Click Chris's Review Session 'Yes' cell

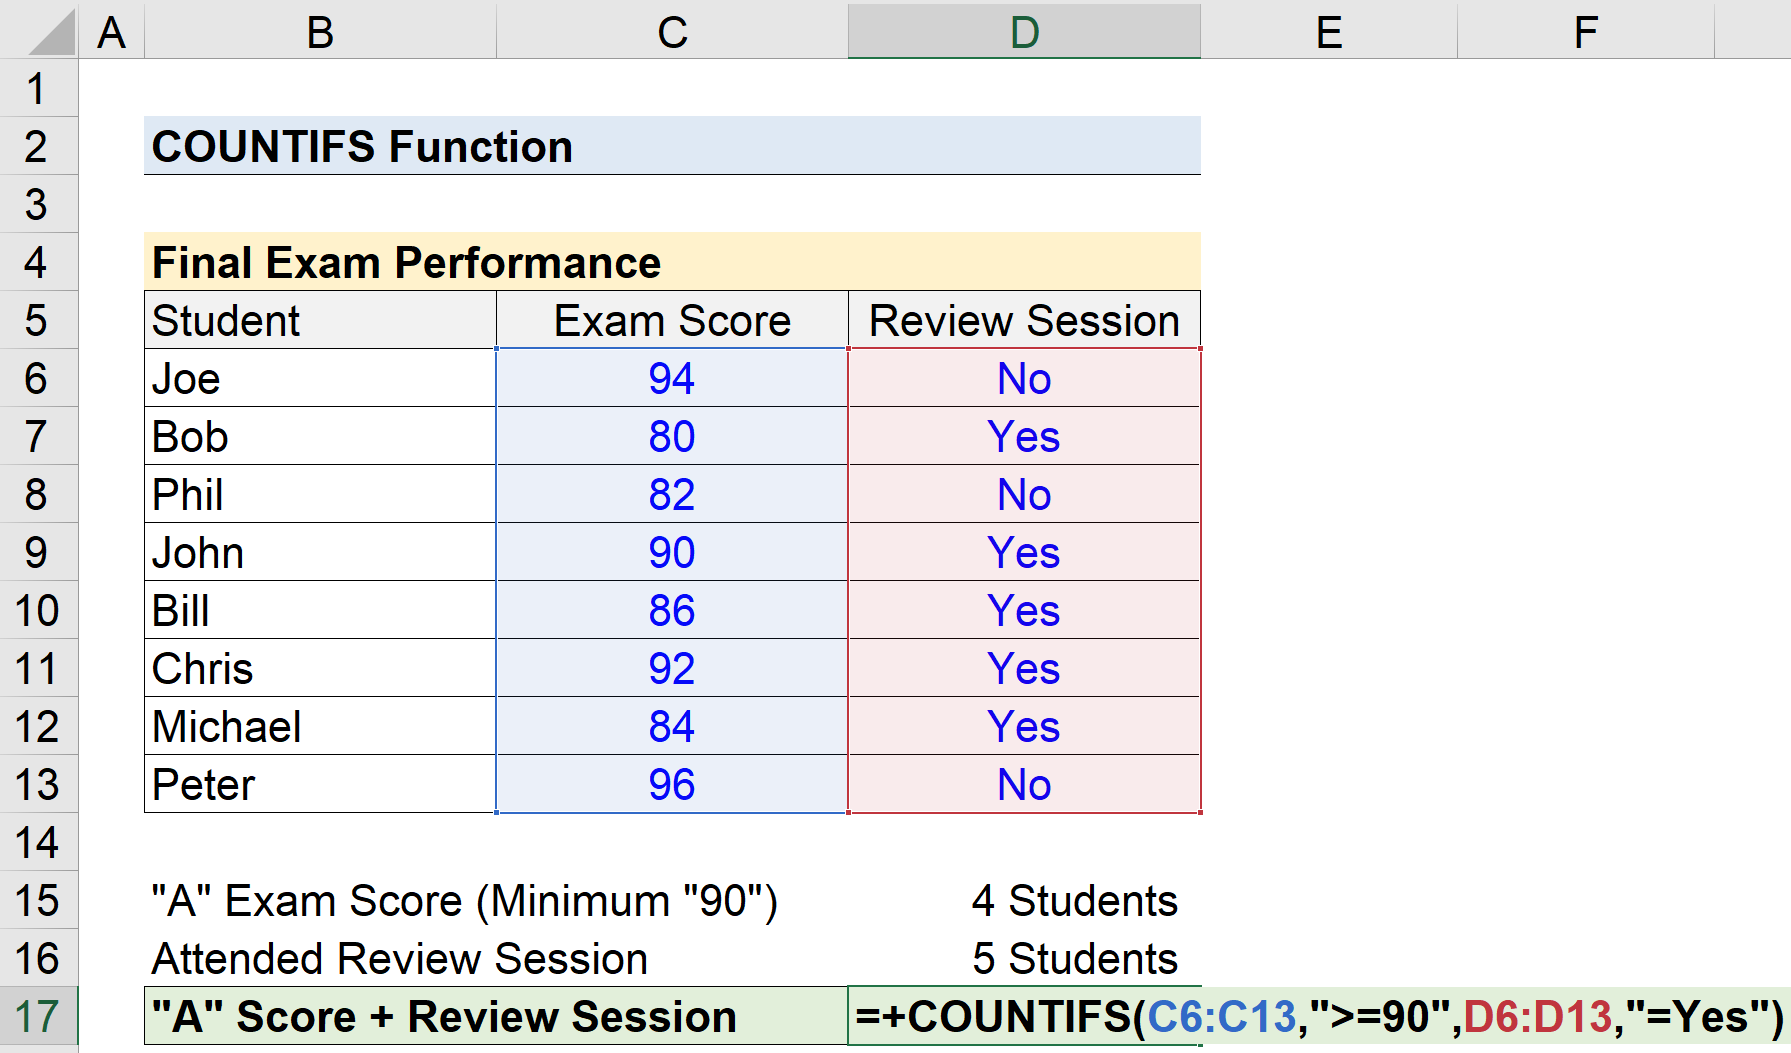(1024, 668)
